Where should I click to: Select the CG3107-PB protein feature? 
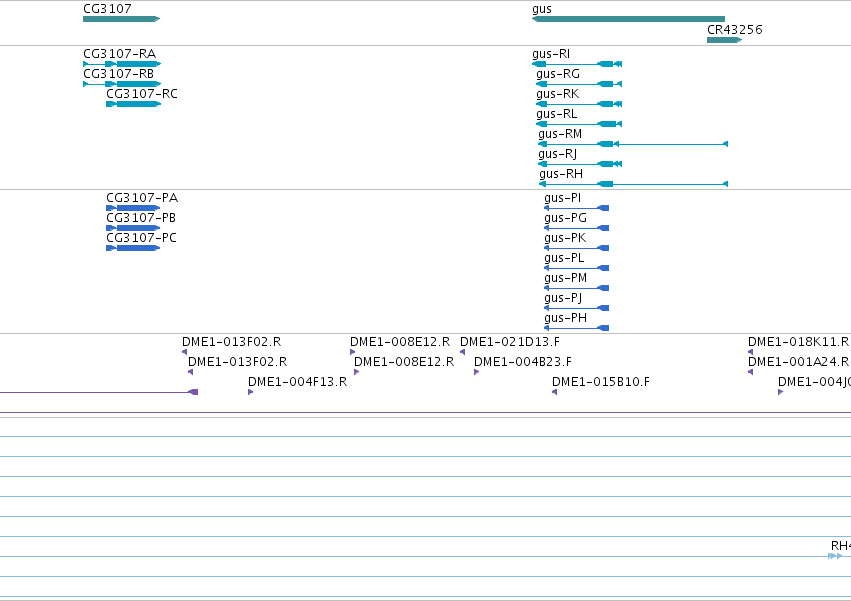pyautogui.click(x=133, y=228)
